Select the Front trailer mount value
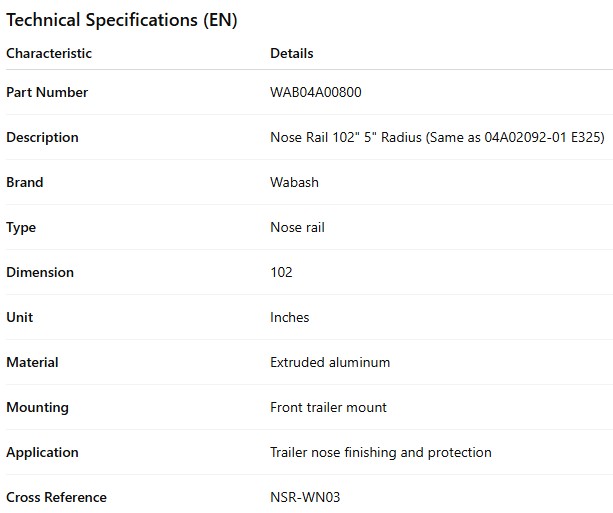The image size is (613, 513). click(x=328, y=407)
